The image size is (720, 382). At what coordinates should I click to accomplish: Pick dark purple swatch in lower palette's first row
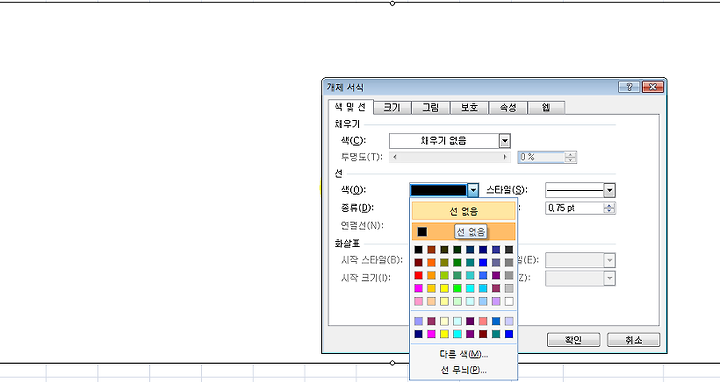(470, 321)
